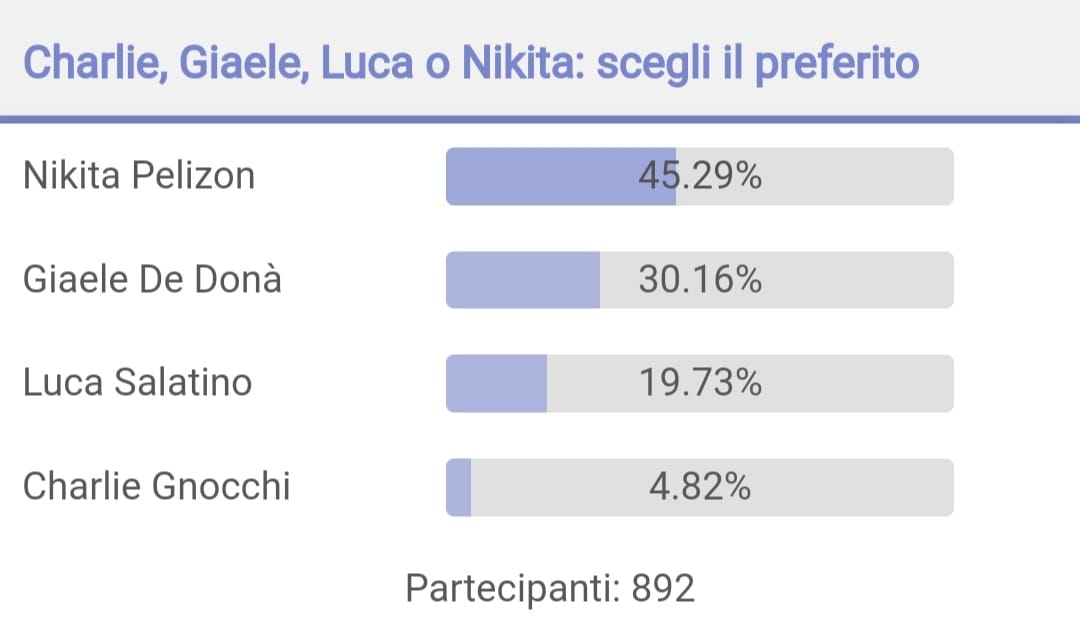Click the Partecipanti: 892 count text
The width and height of the screenshot is (1080, 634).
(550, 589)
